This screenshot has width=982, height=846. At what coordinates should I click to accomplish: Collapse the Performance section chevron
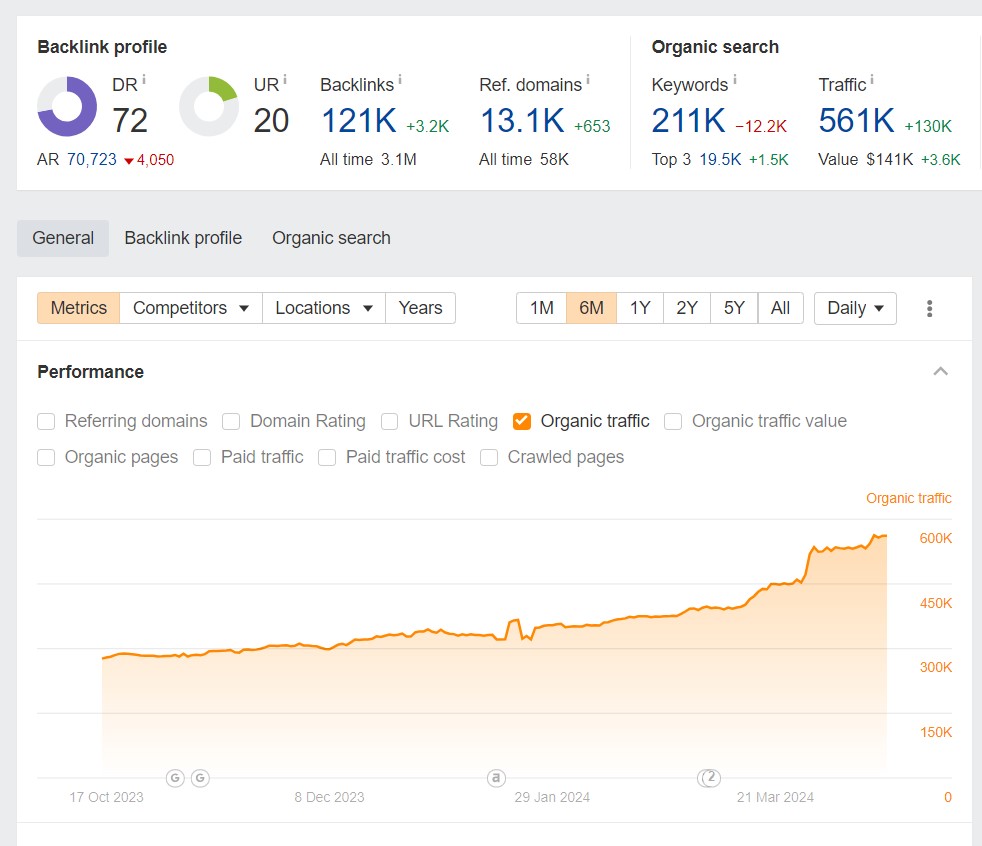click(940, 371)
